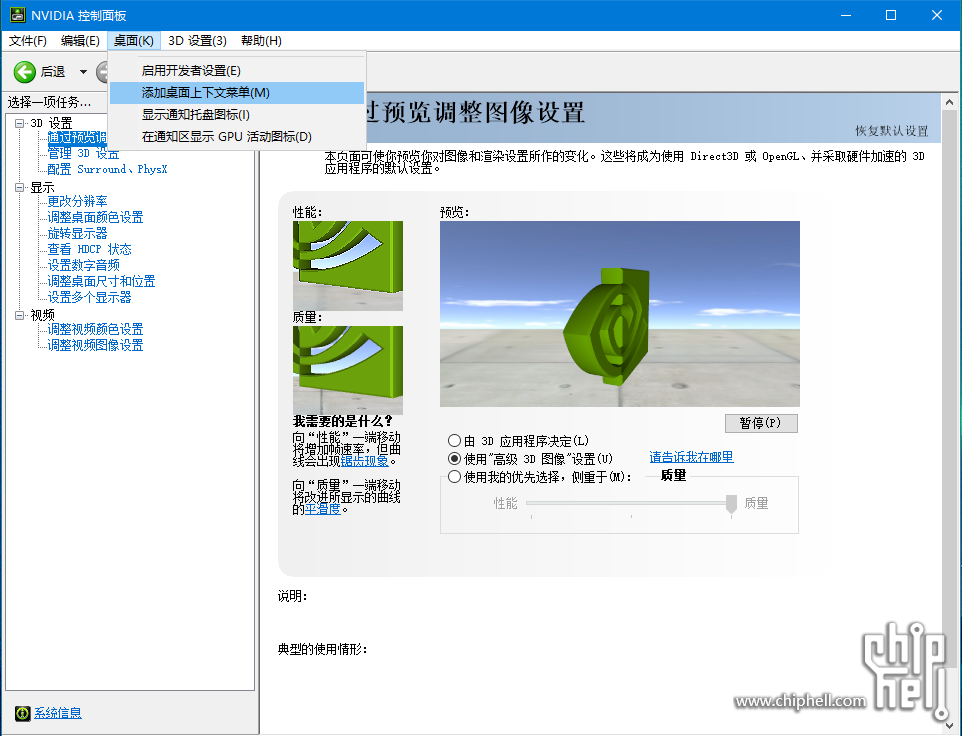The image size is (962, 736).
Task: Click the scrollbar down arrow
Action: pyautogui.click(x=950, y=725)
